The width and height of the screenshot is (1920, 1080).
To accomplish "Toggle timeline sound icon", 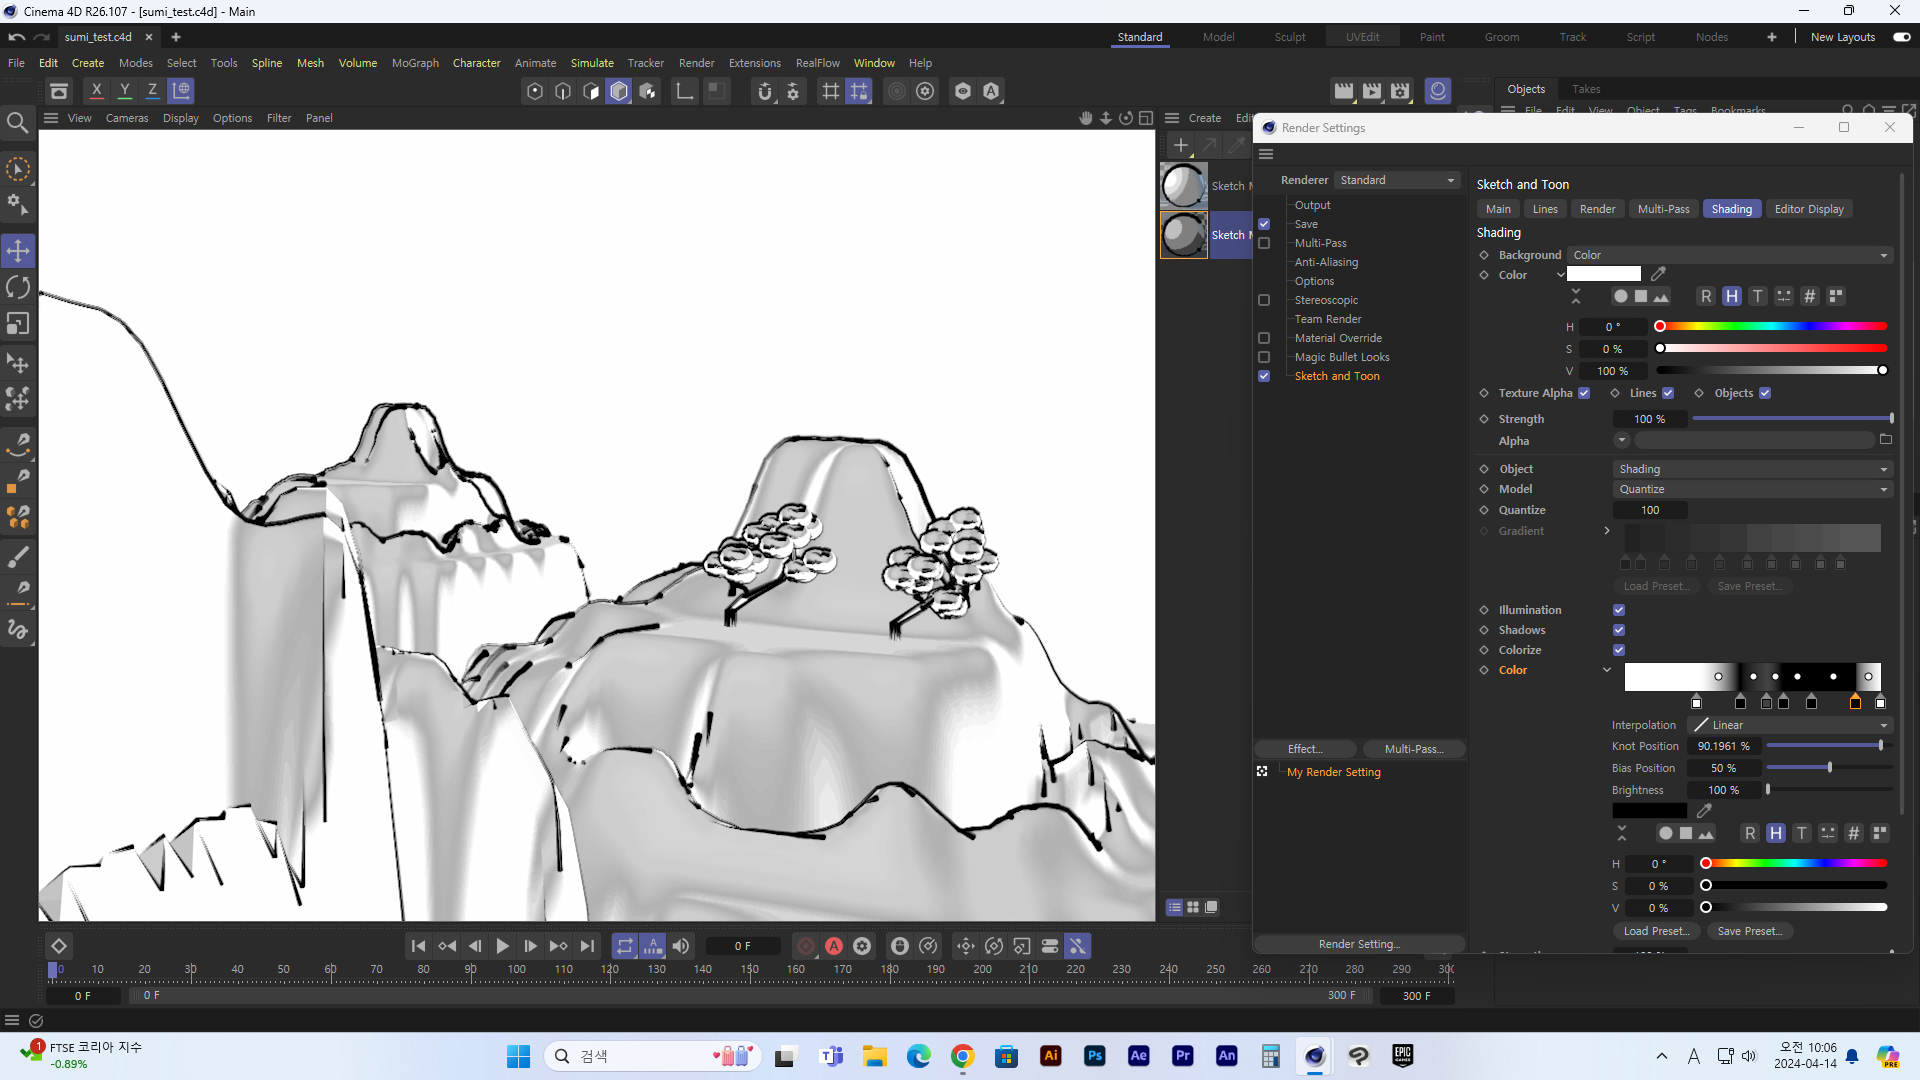I will [681, 946].
